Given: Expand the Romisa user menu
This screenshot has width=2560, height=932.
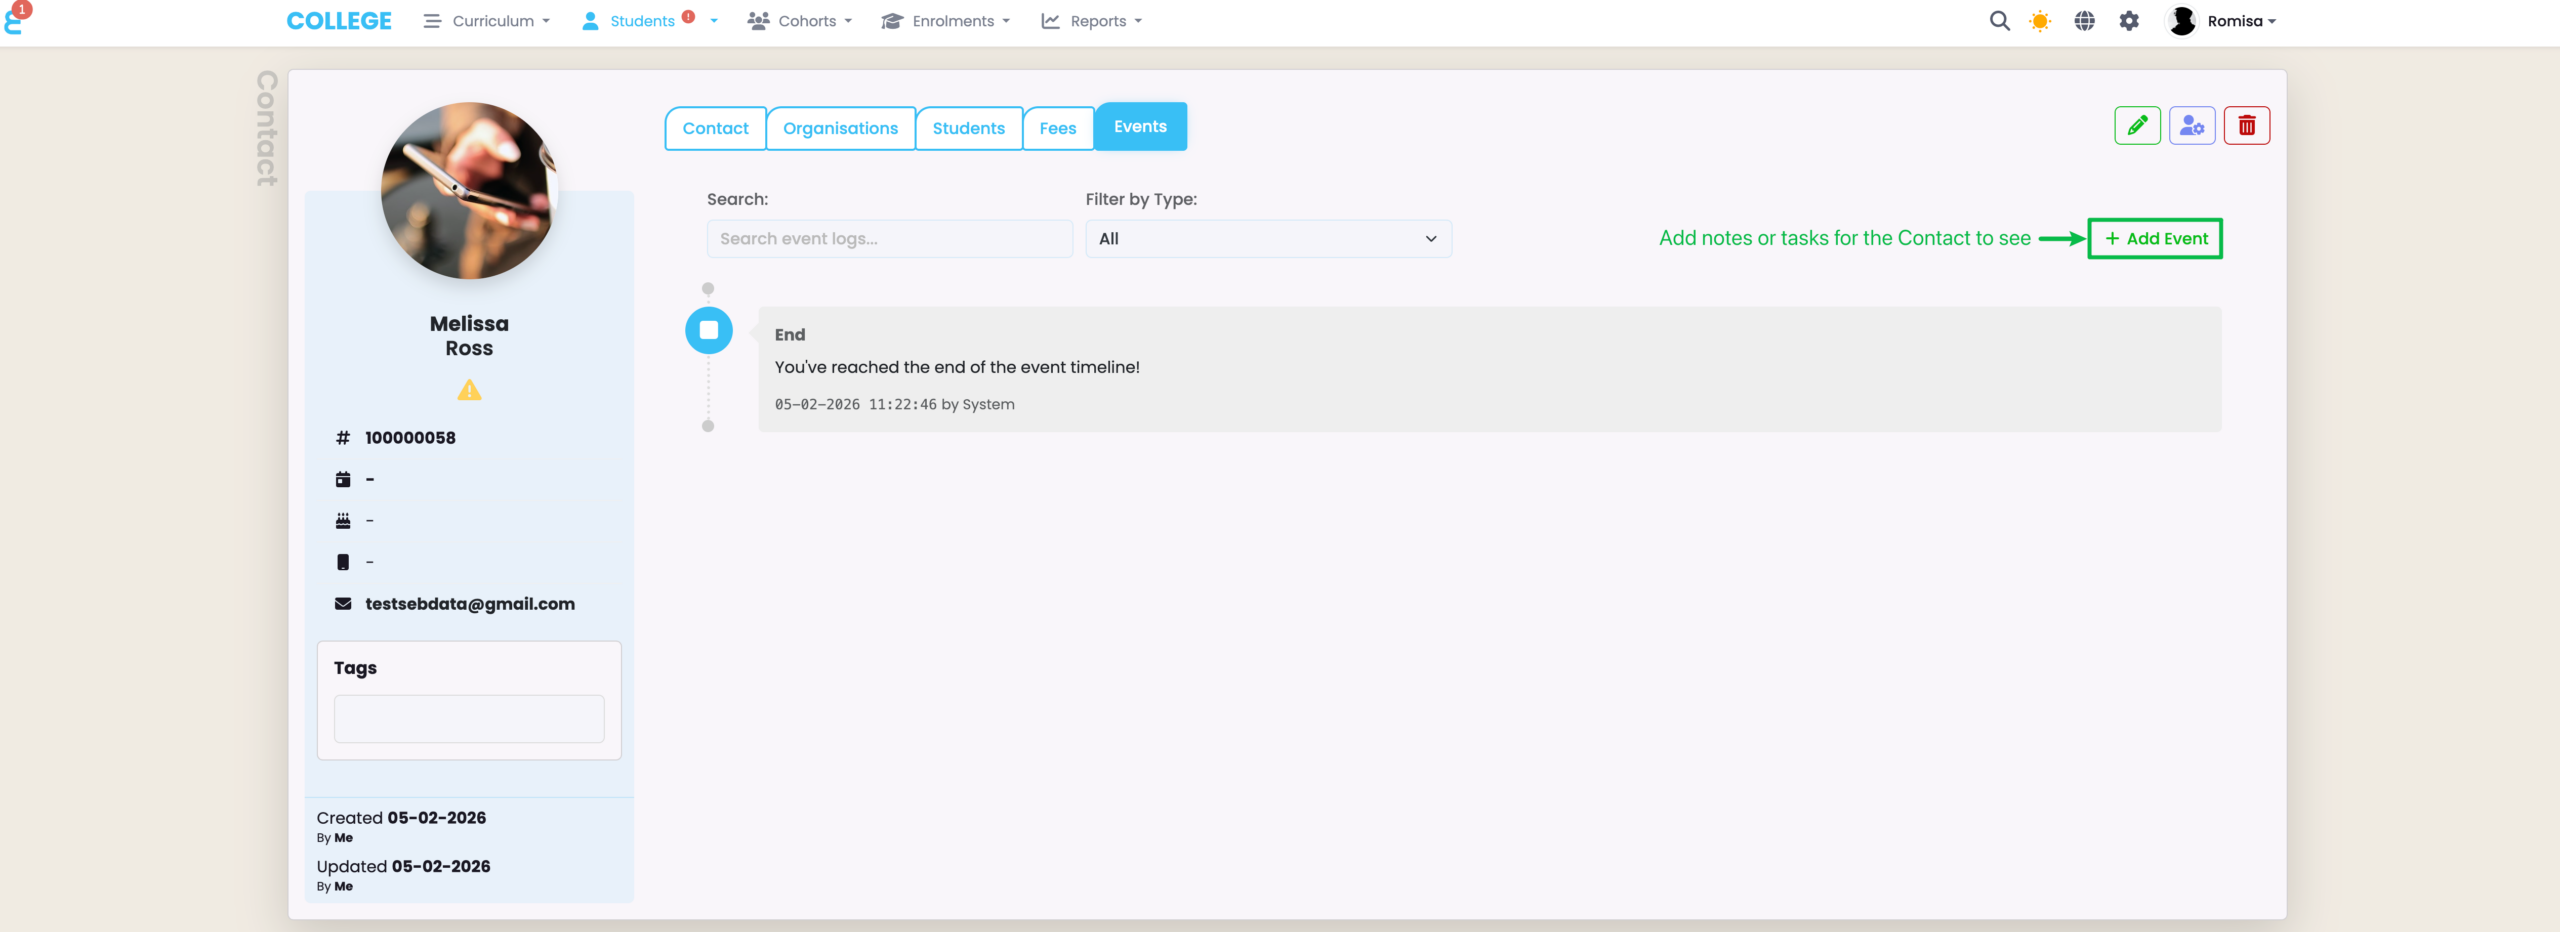Looking at the screenshot, I should coord(2222,21).
